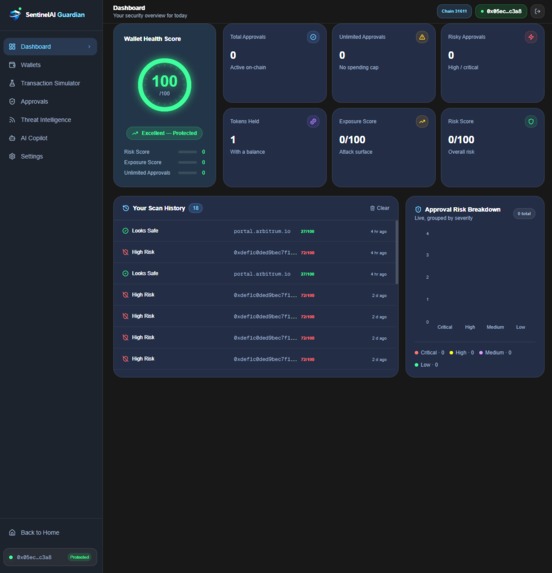Click the Exposure Score trend icon
Image resolution: width=552 pixels, height=573 pixels.
422,121
